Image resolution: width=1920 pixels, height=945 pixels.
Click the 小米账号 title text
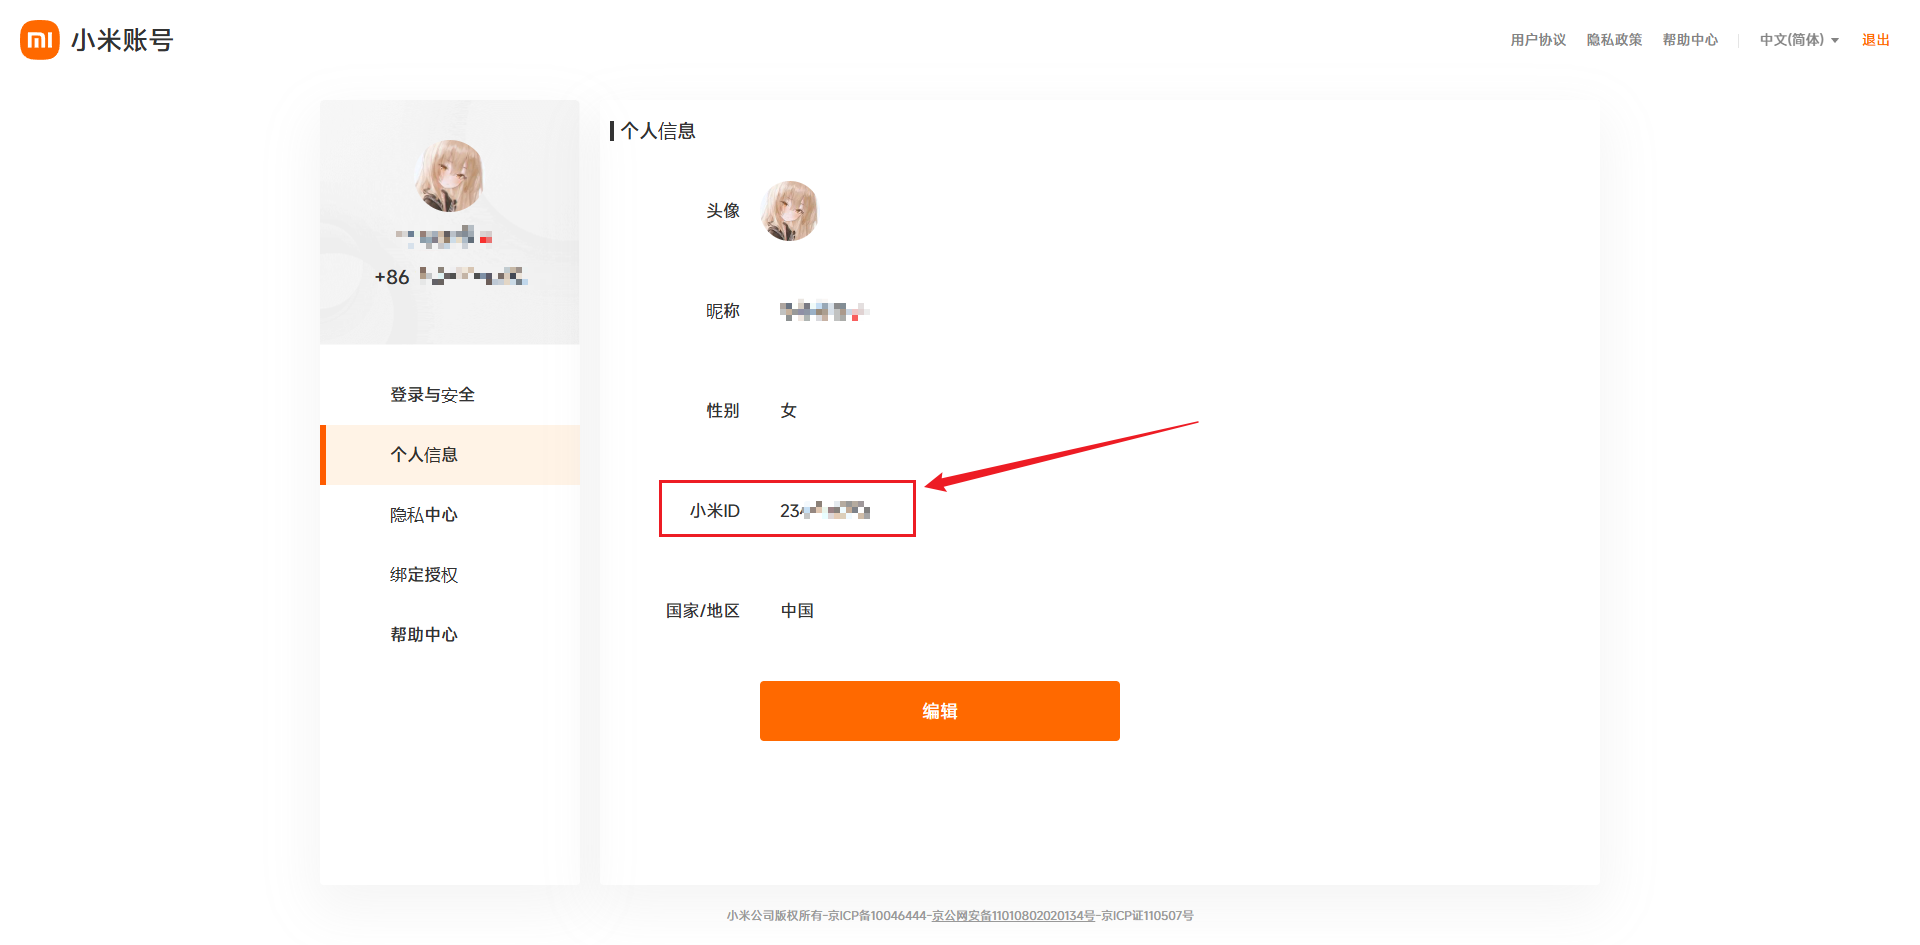tap(122, 40)
